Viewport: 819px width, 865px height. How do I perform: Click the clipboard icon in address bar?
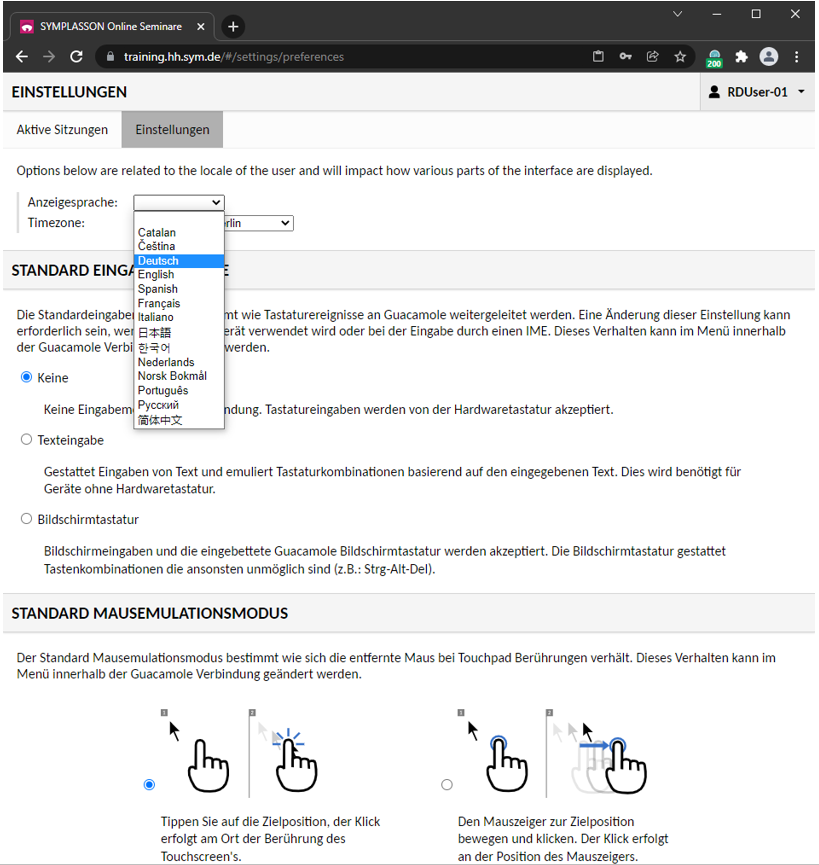tap(598, 56)
